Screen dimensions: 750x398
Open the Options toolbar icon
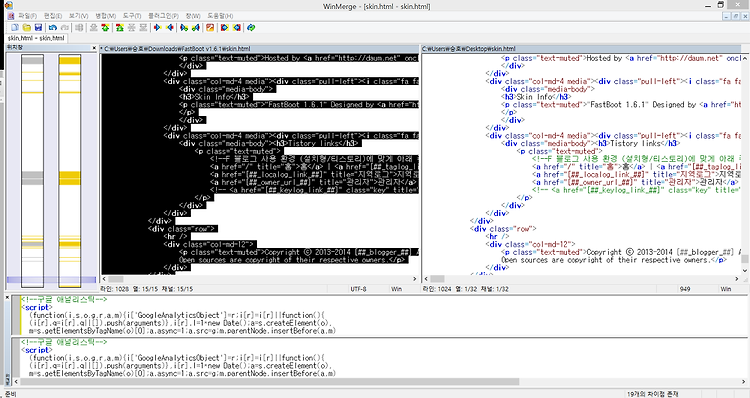210,28
